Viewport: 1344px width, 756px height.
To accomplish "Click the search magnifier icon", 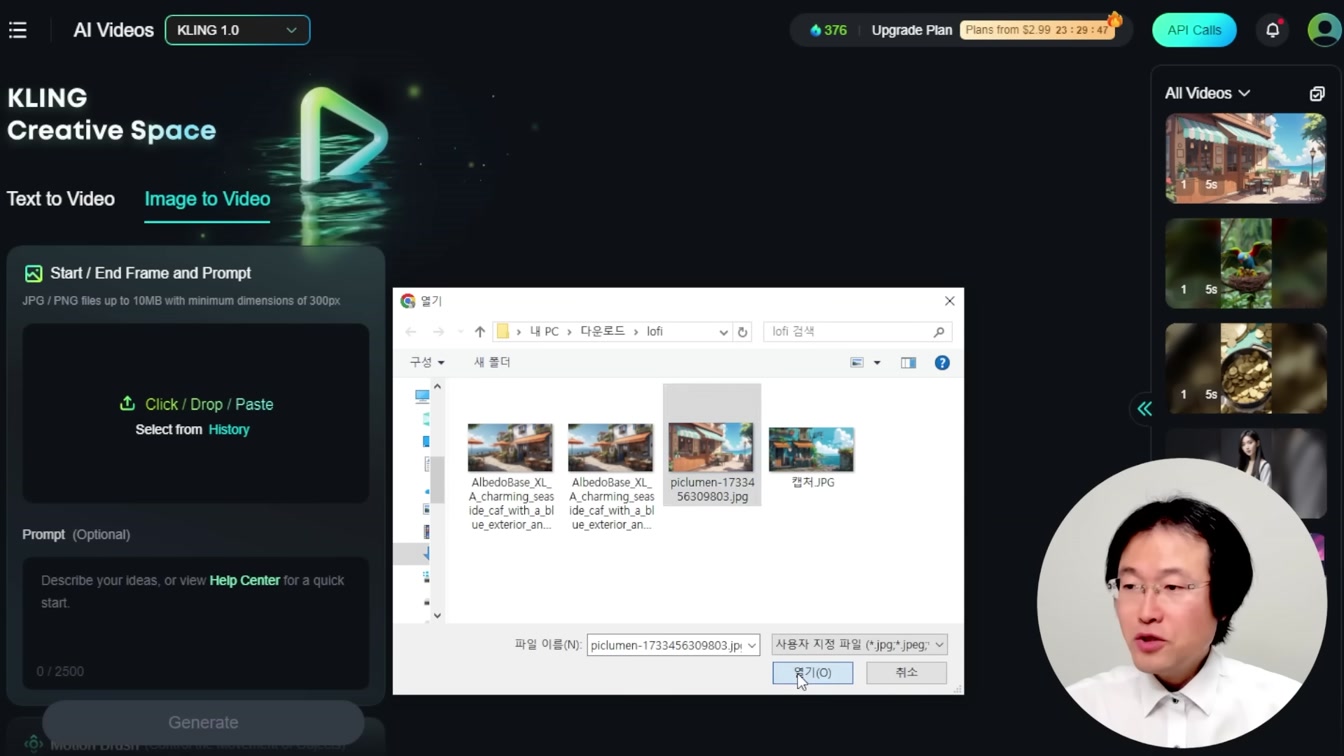I will point(939,332).
